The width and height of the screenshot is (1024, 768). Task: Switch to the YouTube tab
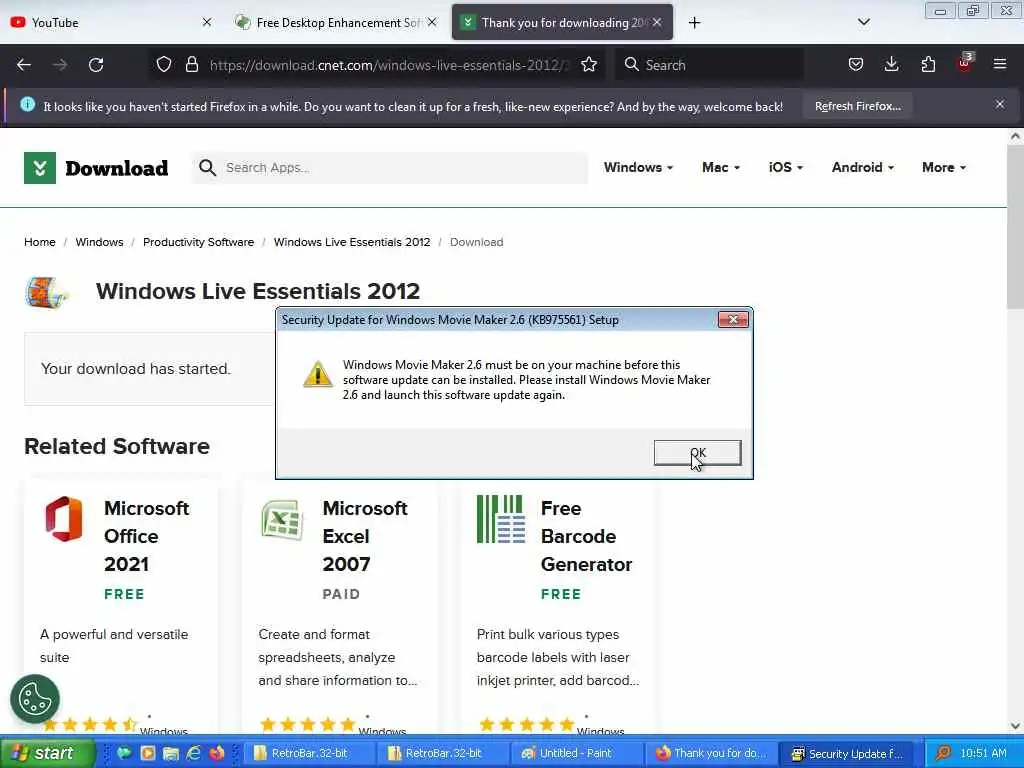104,23
